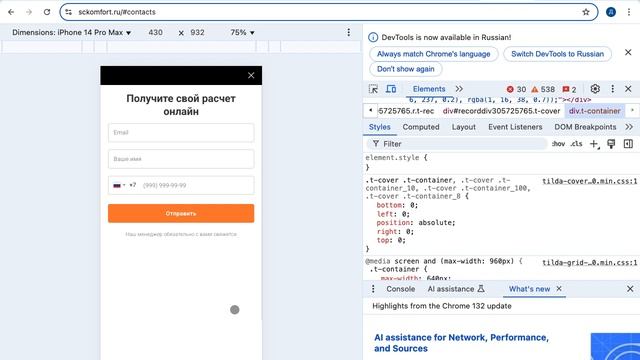This screenshot has height=360, width=640.
Task: Add a new style rule
Action: click(594, 144)
